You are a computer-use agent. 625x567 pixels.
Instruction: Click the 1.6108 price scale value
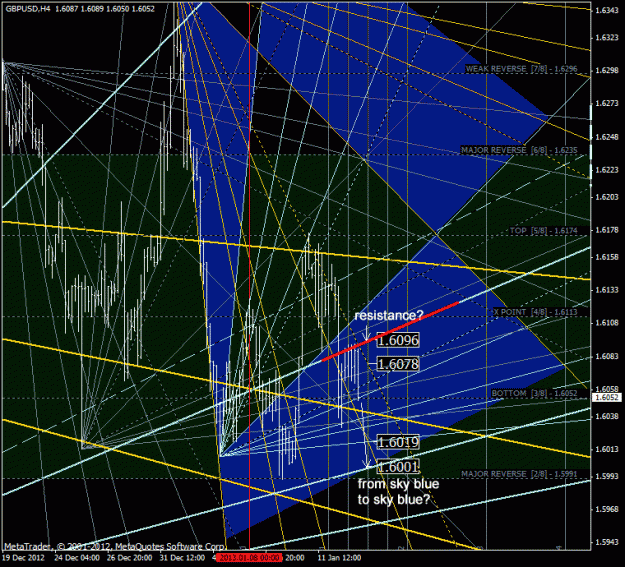(607, 323)
